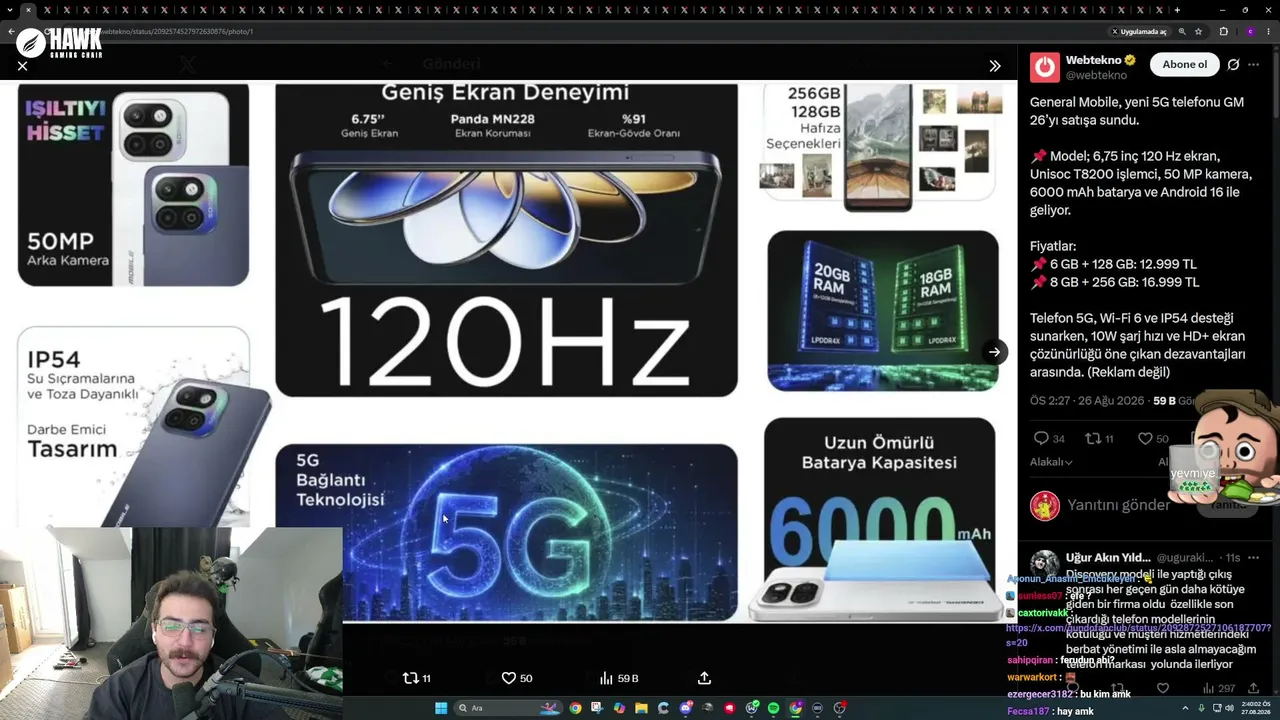Open a new browser tab with plus
This screenshot has height=720, width=1280.
(1177, 10)
